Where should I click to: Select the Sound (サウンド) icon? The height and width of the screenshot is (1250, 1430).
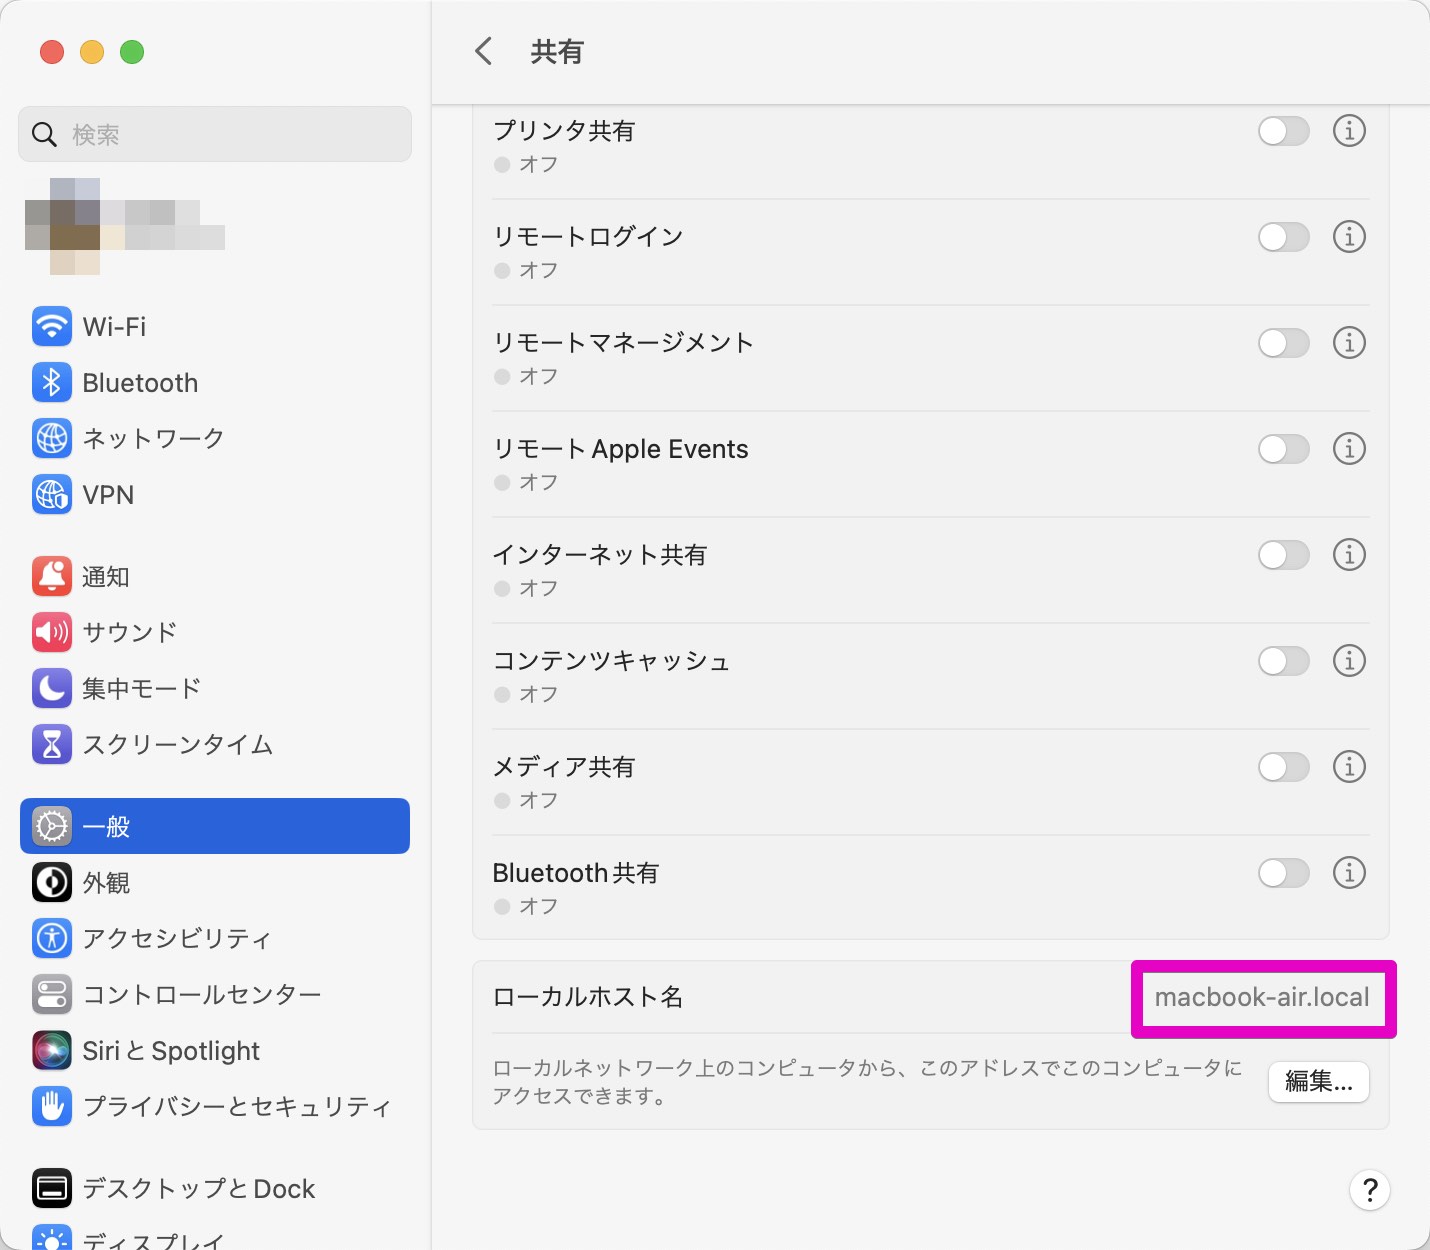52,632
